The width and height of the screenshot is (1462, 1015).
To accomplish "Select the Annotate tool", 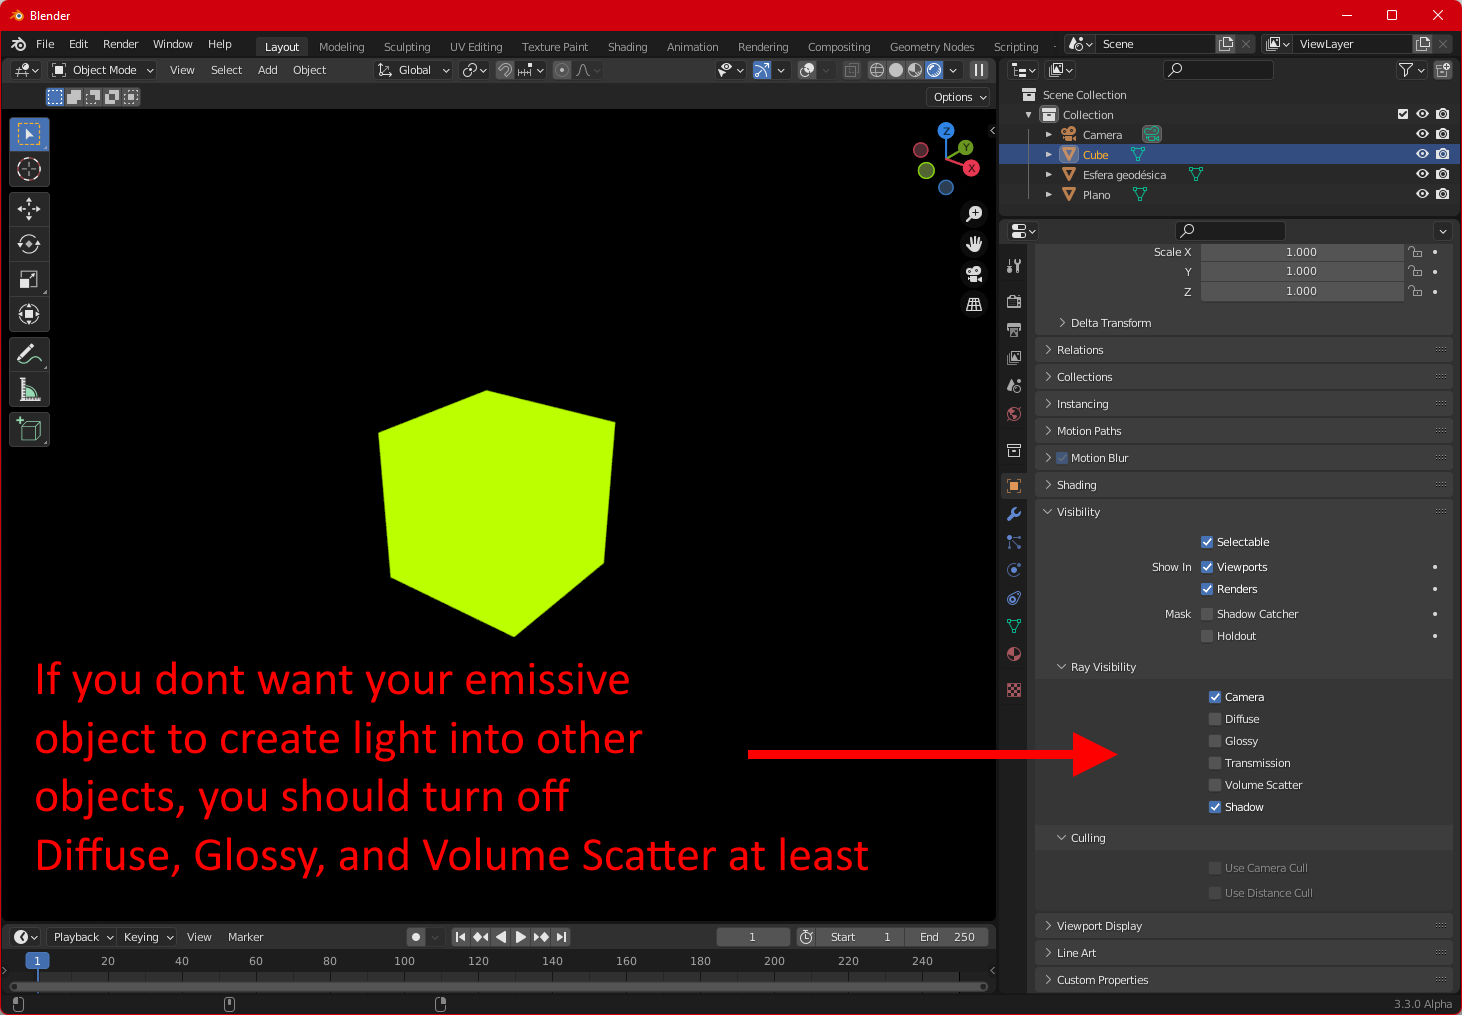I will tap(29, 354).
